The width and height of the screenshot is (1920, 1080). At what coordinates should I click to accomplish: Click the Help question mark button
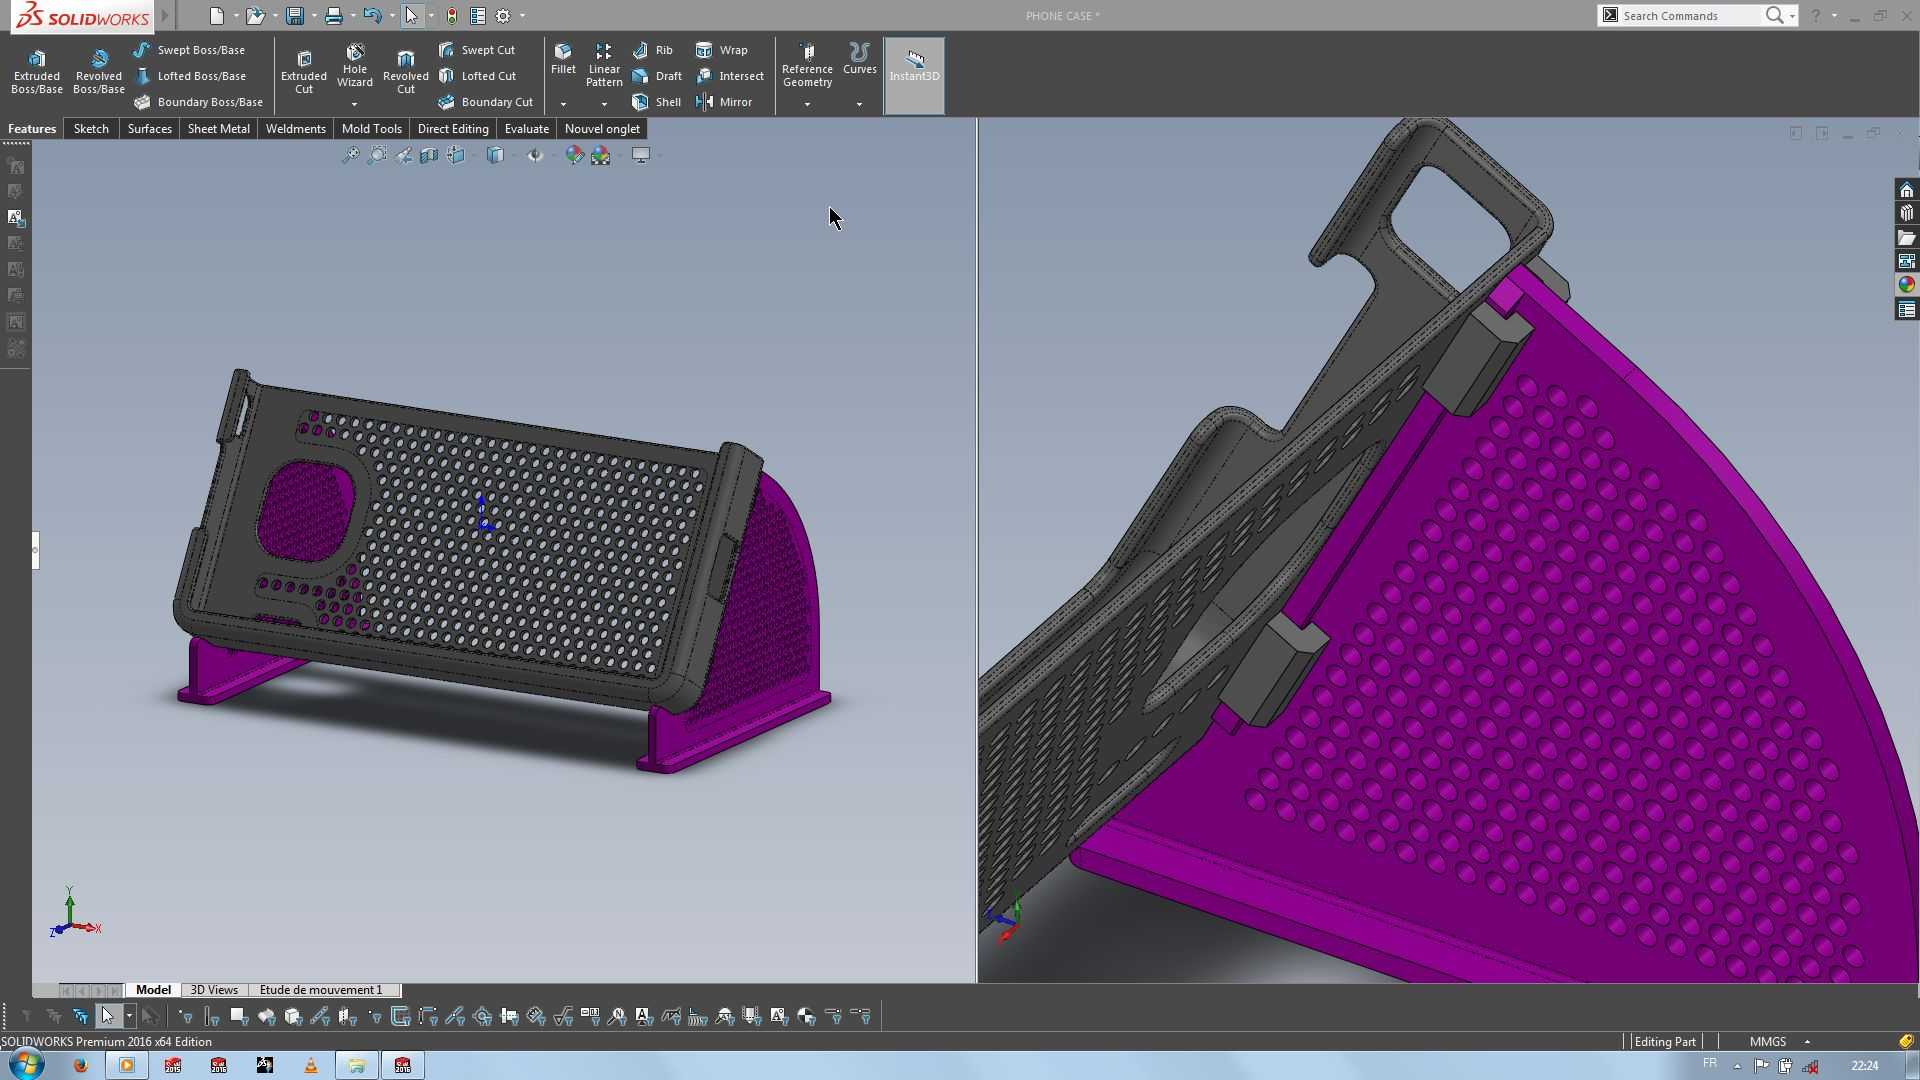tap(1816, 16)
